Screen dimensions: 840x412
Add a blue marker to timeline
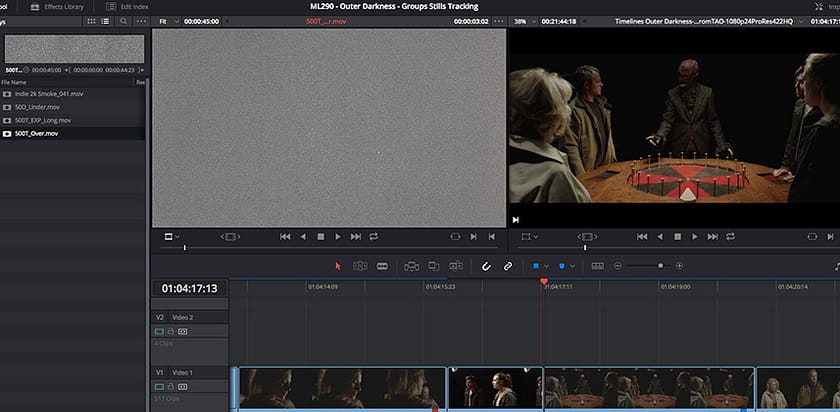pos(562,266)
